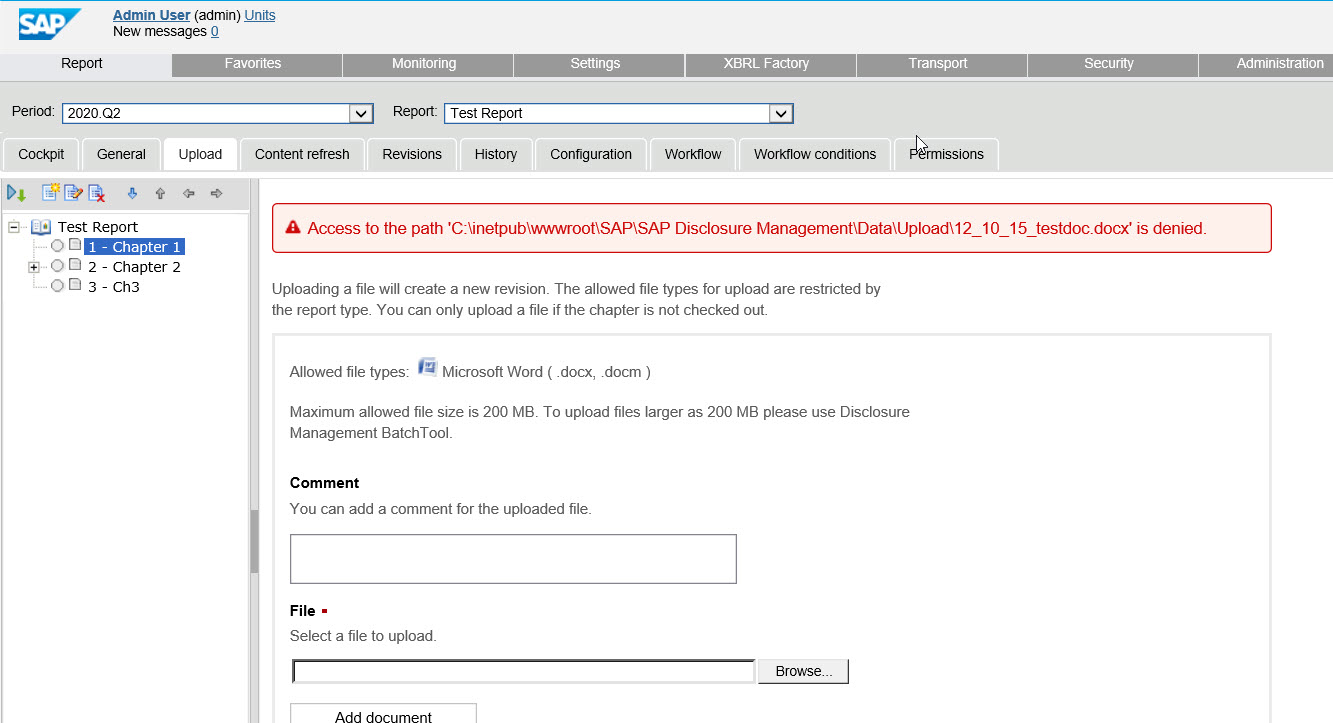
Task: Open the new messages count link
Action: [215, 31]
